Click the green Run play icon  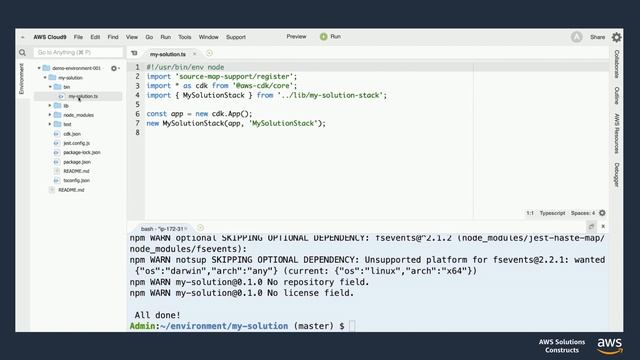(324, 37)
